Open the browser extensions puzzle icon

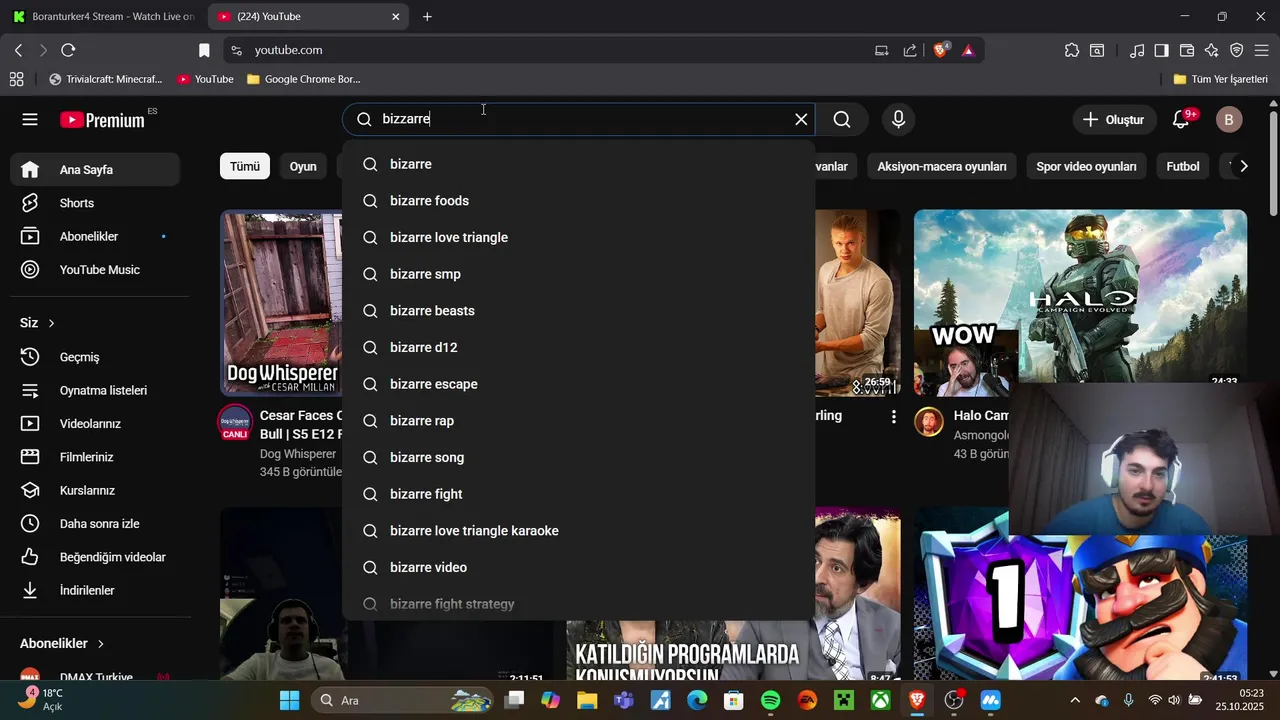[x=1072, y=50]
